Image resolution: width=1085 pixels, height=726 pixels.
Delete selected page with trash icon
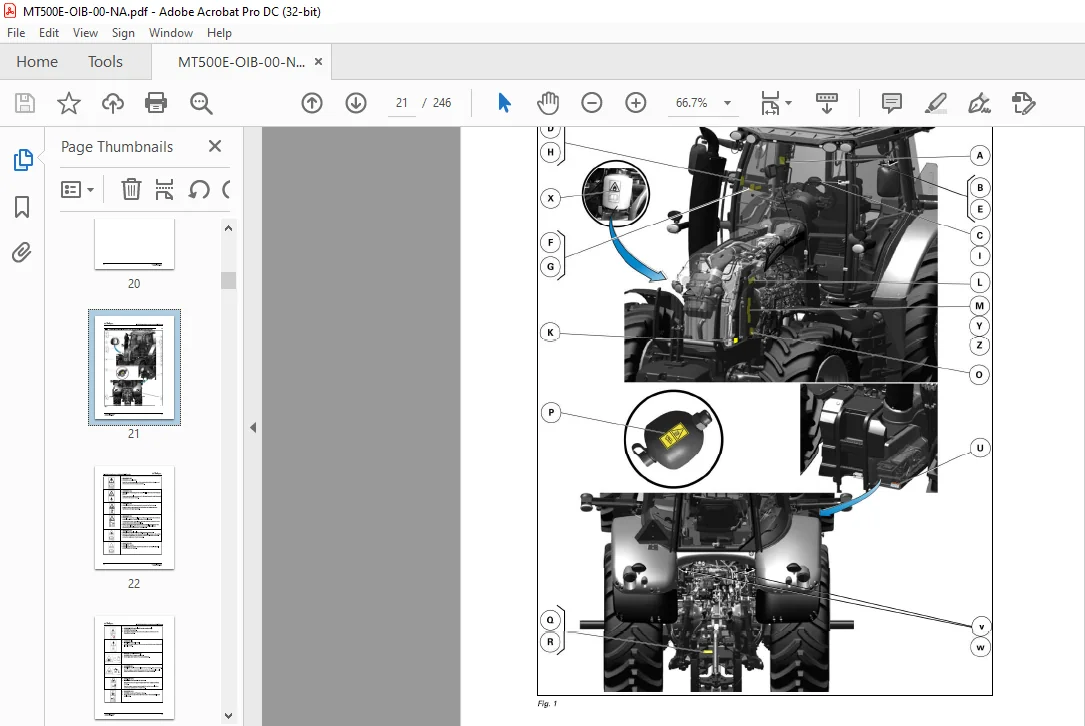[x=131, y=189]
